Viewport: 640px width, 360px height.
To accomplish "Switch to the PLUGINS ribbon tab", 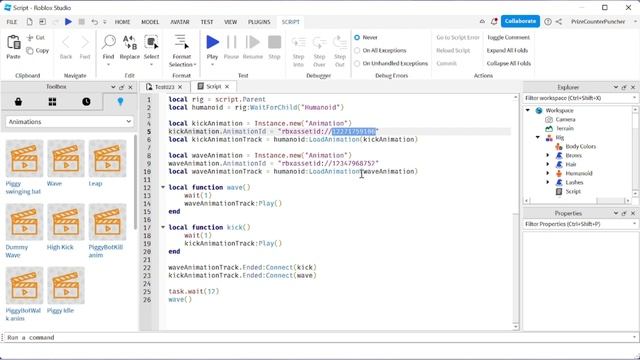I will click(259, 22).
